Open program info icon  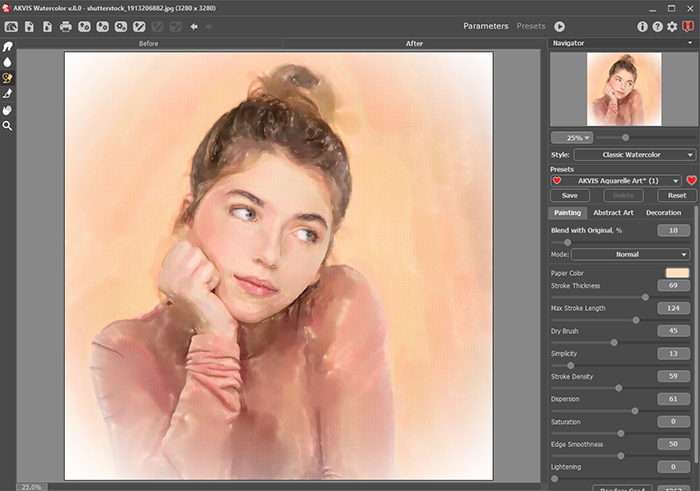coord(641,26)
